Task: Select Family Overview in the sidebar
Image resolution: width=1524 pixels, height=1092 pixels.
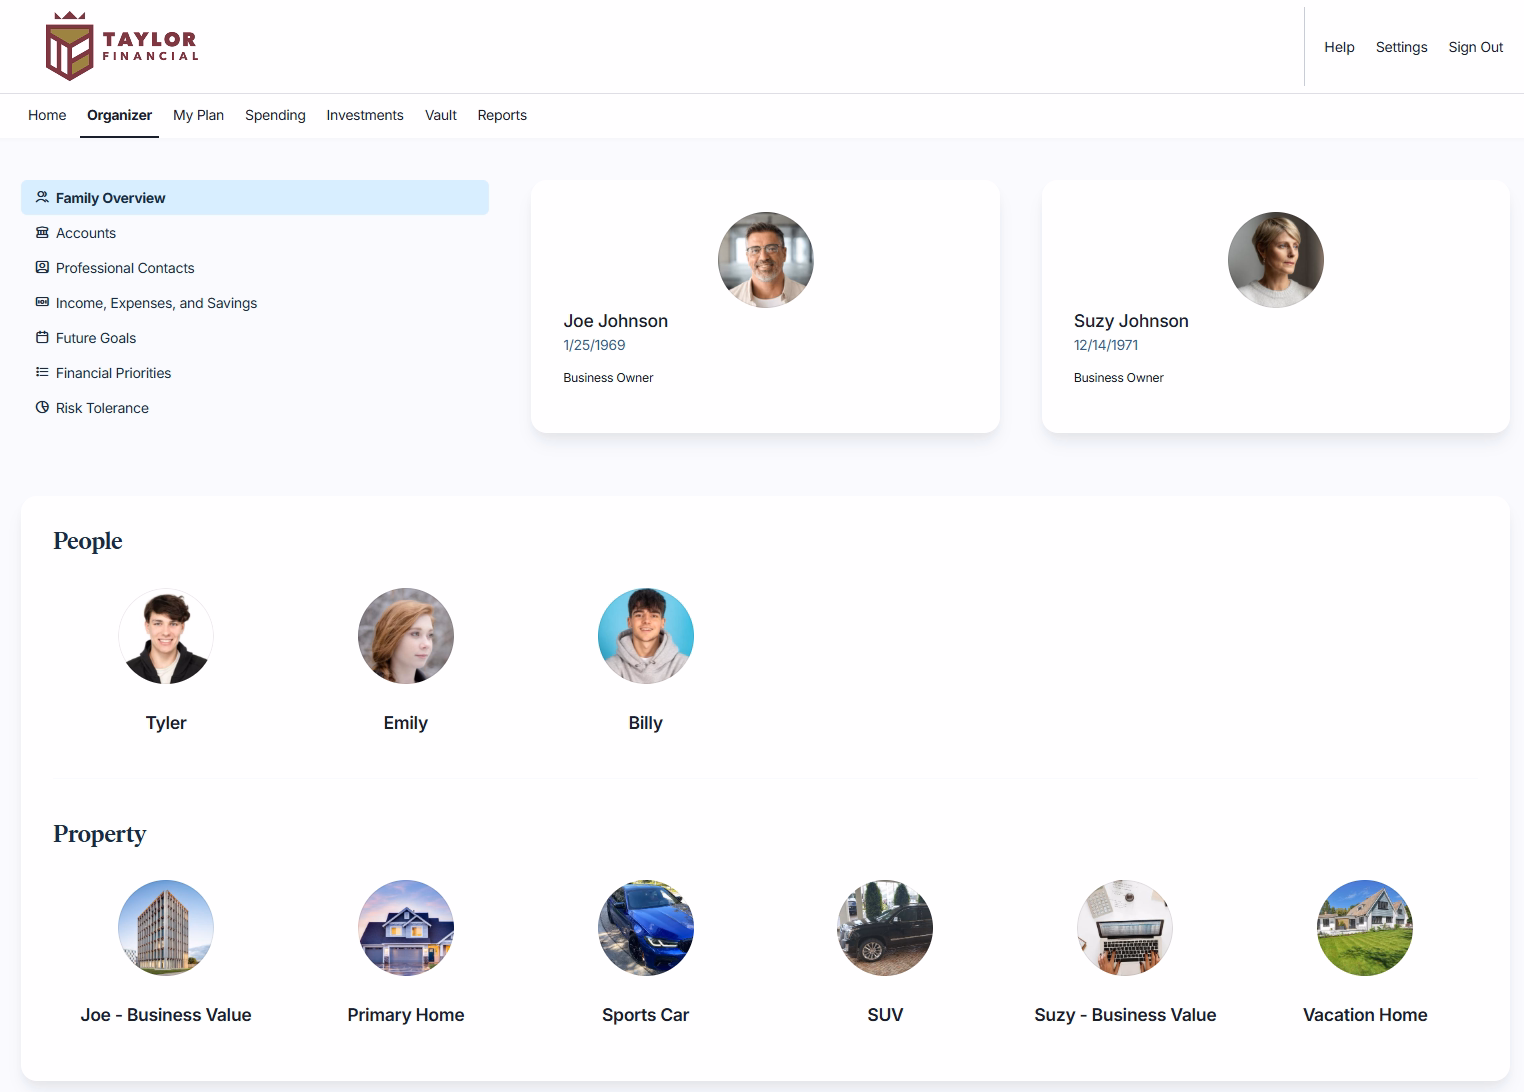Action: 255,198
